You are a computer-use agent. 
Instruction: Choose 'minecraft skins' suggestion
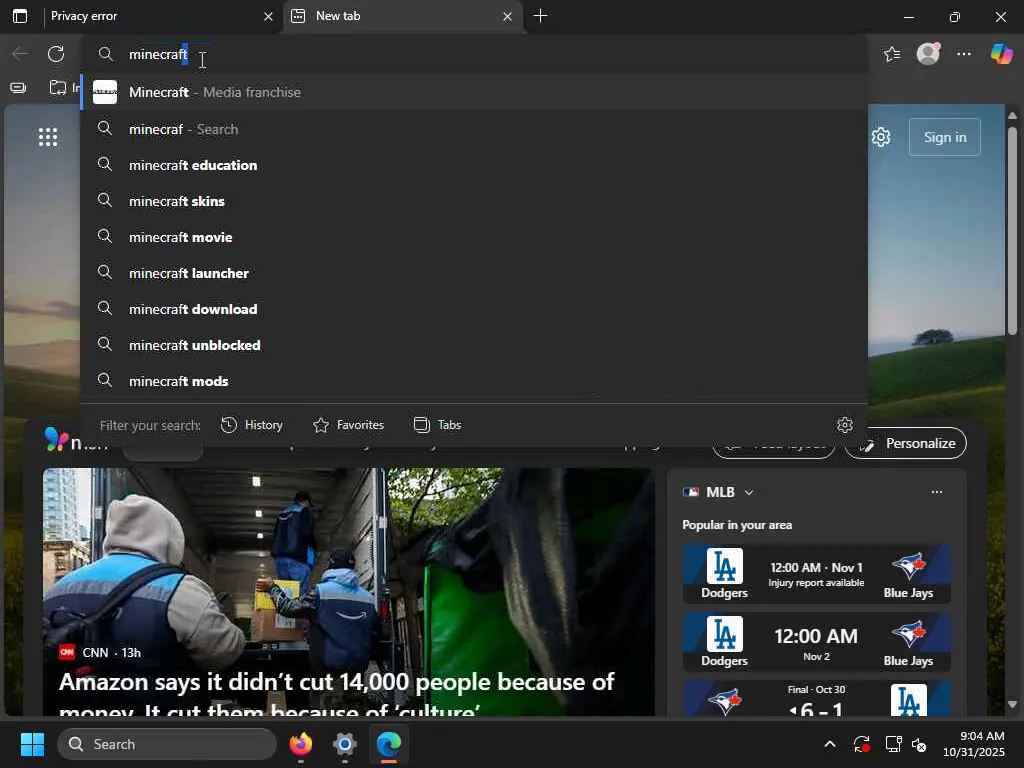(474, 201)
